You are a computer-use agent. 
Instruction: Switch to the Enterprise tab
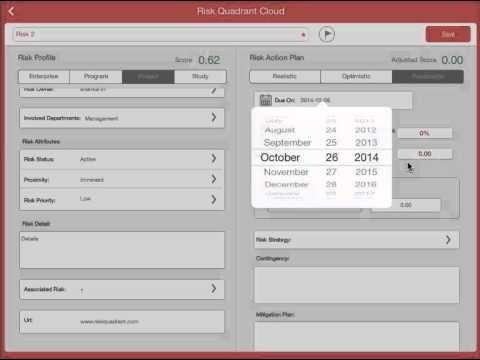(44, 76)
